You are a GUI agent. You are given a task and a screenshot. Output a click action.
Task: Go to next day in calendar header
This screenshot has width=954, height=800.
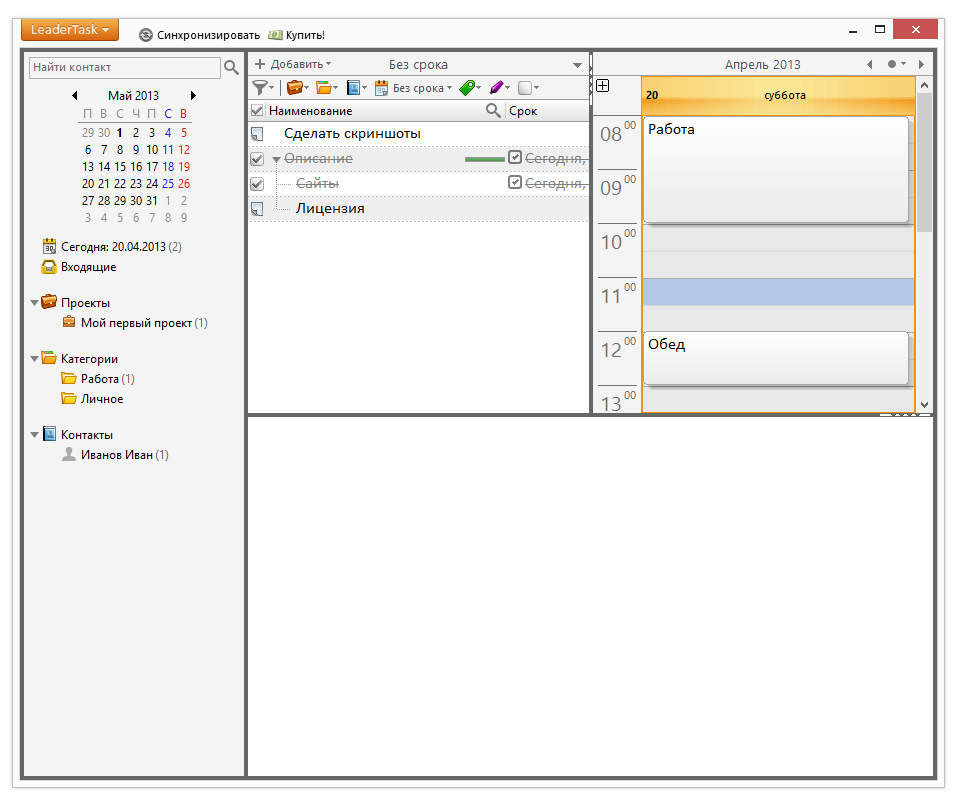(921, 64)
